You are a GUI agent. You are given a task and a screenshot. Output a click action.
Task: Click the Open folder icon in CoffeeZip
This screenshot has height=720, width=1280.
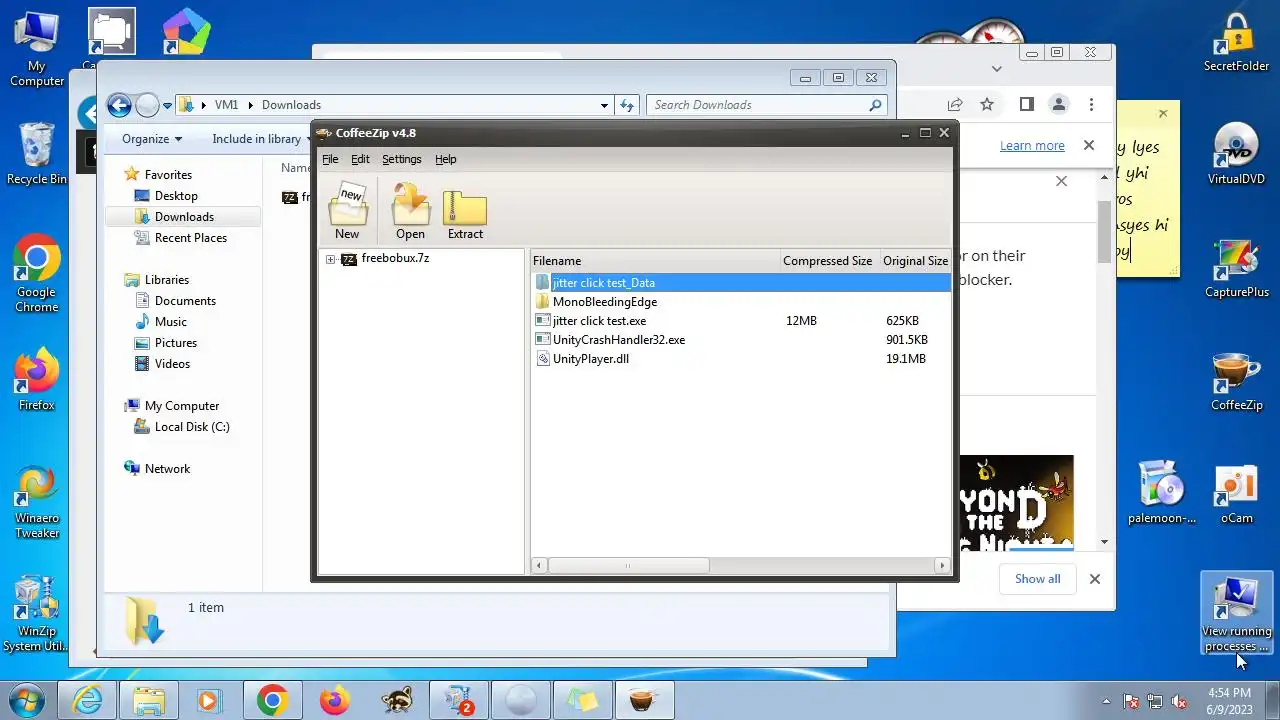point(410,212)
